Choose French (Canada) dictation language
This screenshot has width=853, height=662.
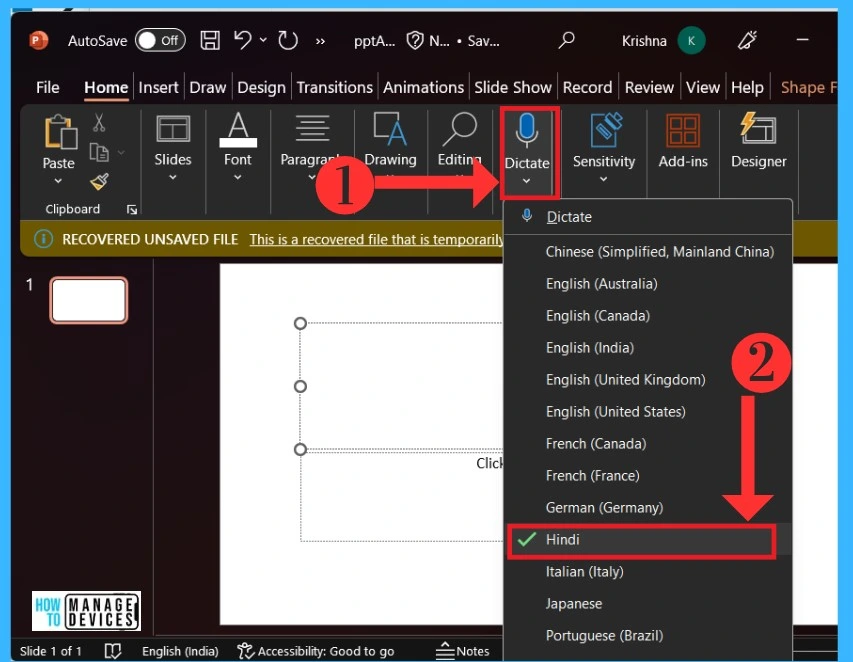(647, 443)
